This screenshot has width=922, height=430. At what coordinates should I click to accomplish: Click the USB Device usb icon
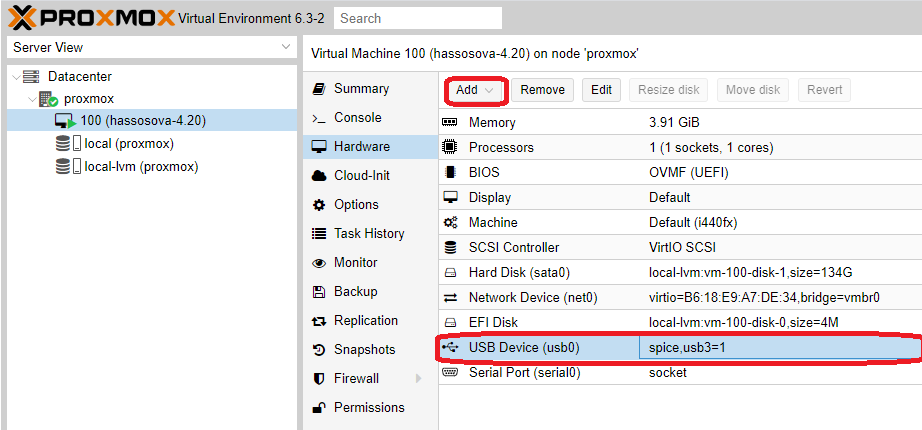tap(450, 348)
